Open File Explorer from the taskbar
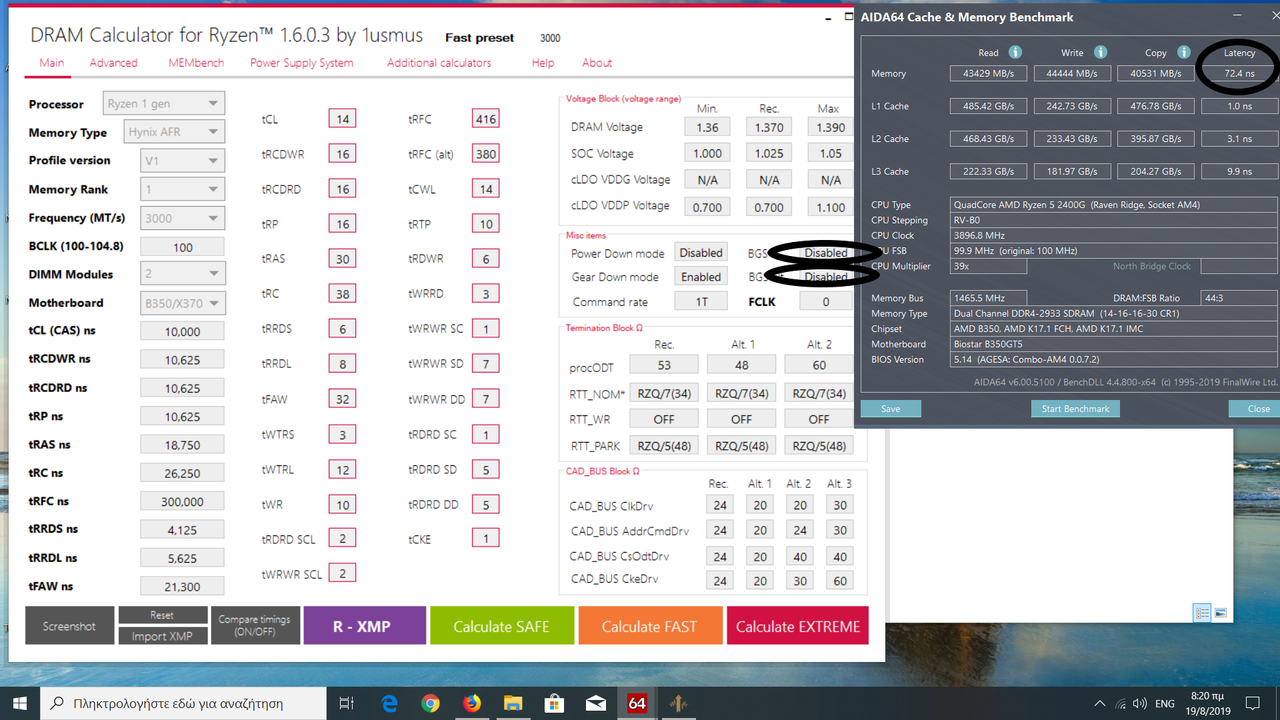The image size is (1280, 720). coord(512,703)
